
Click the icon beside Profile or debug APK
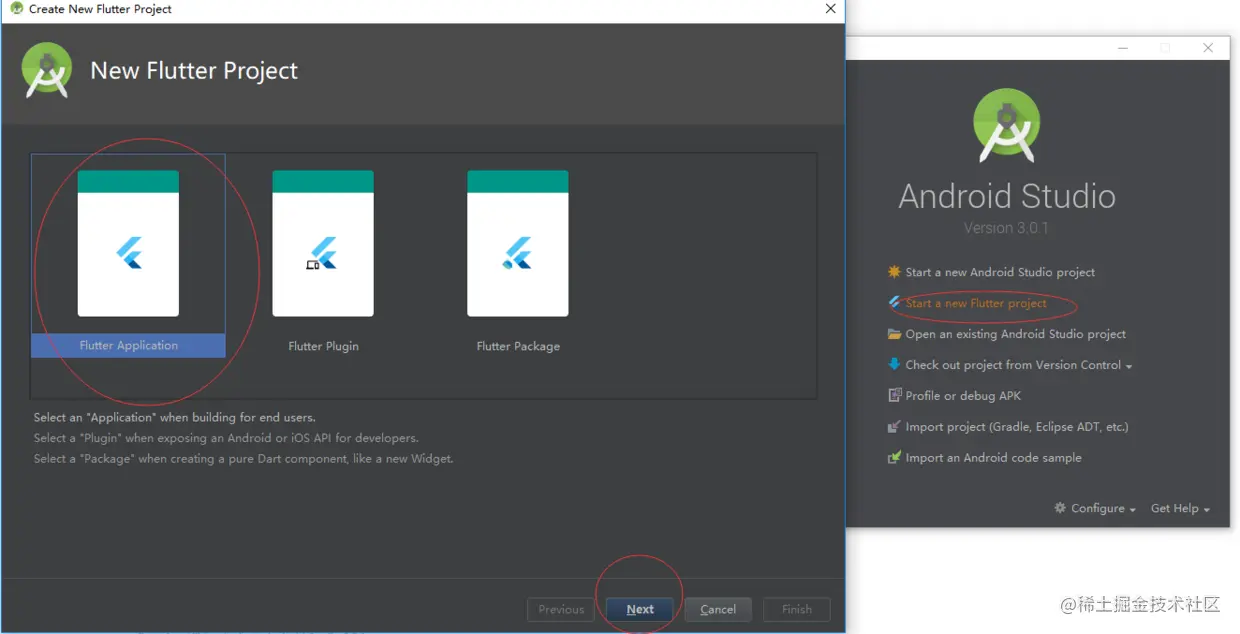pyautogui.click(x=894, y=396)
